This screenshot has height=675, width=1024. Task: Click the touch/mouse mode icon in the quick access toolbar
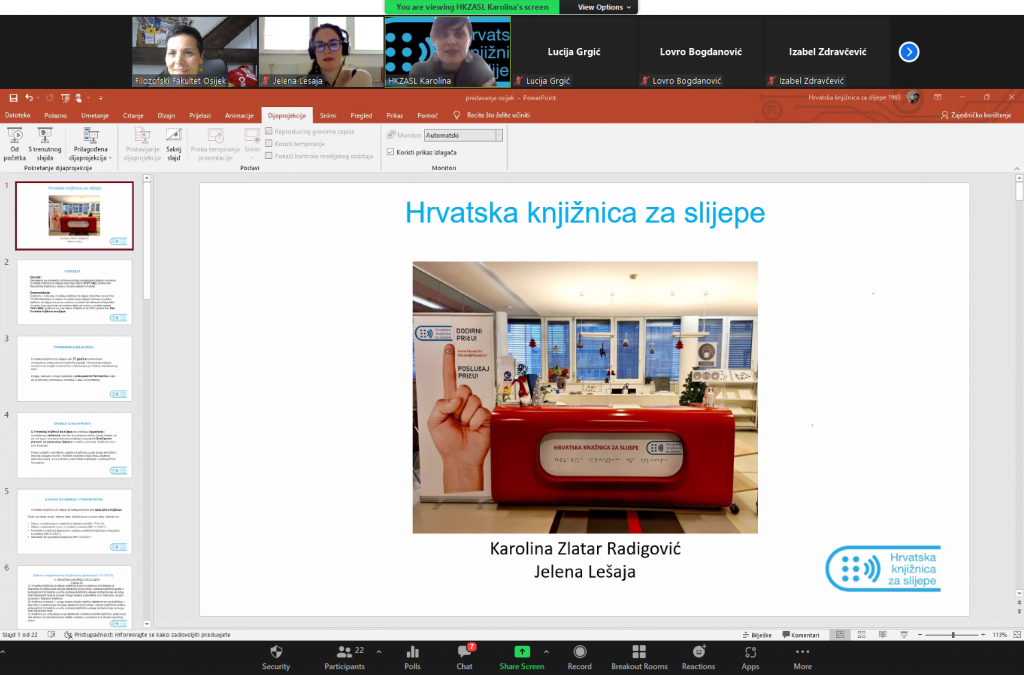click(x=78, y=98)
